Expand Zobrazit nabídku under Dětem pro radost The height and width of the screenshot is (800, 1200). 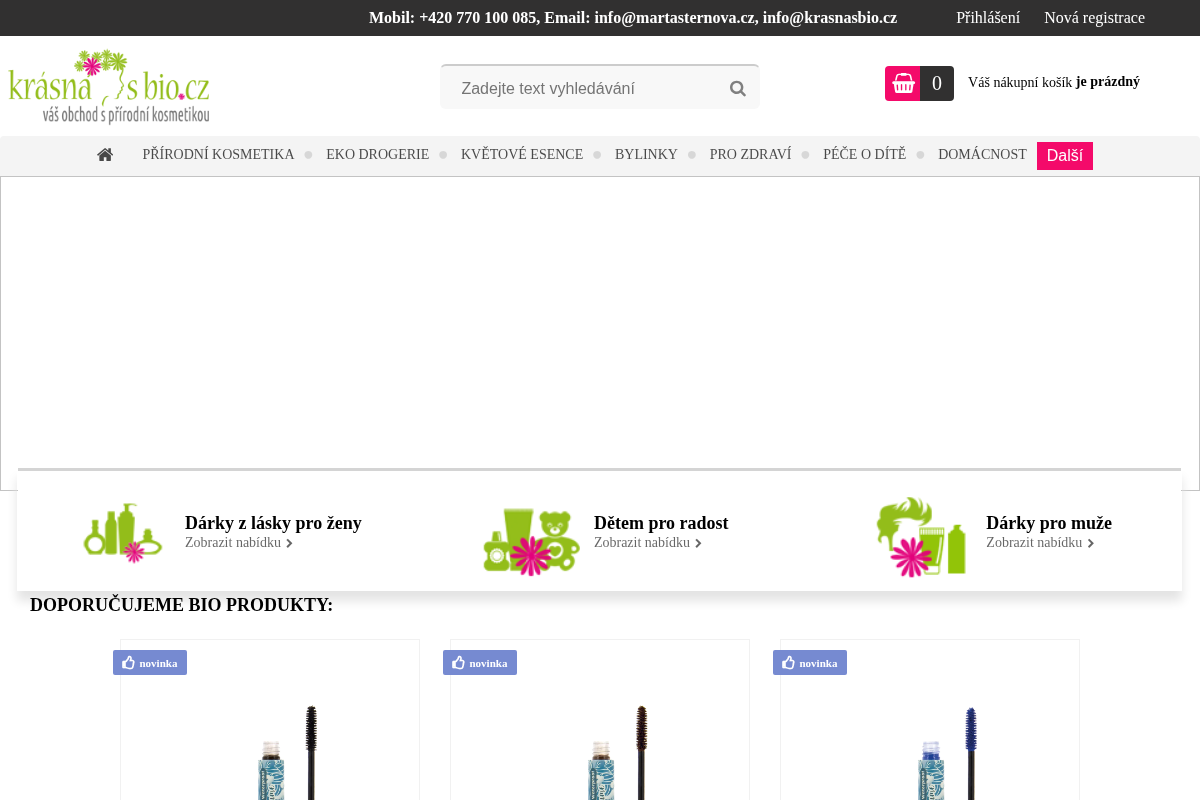pos(648,543)
